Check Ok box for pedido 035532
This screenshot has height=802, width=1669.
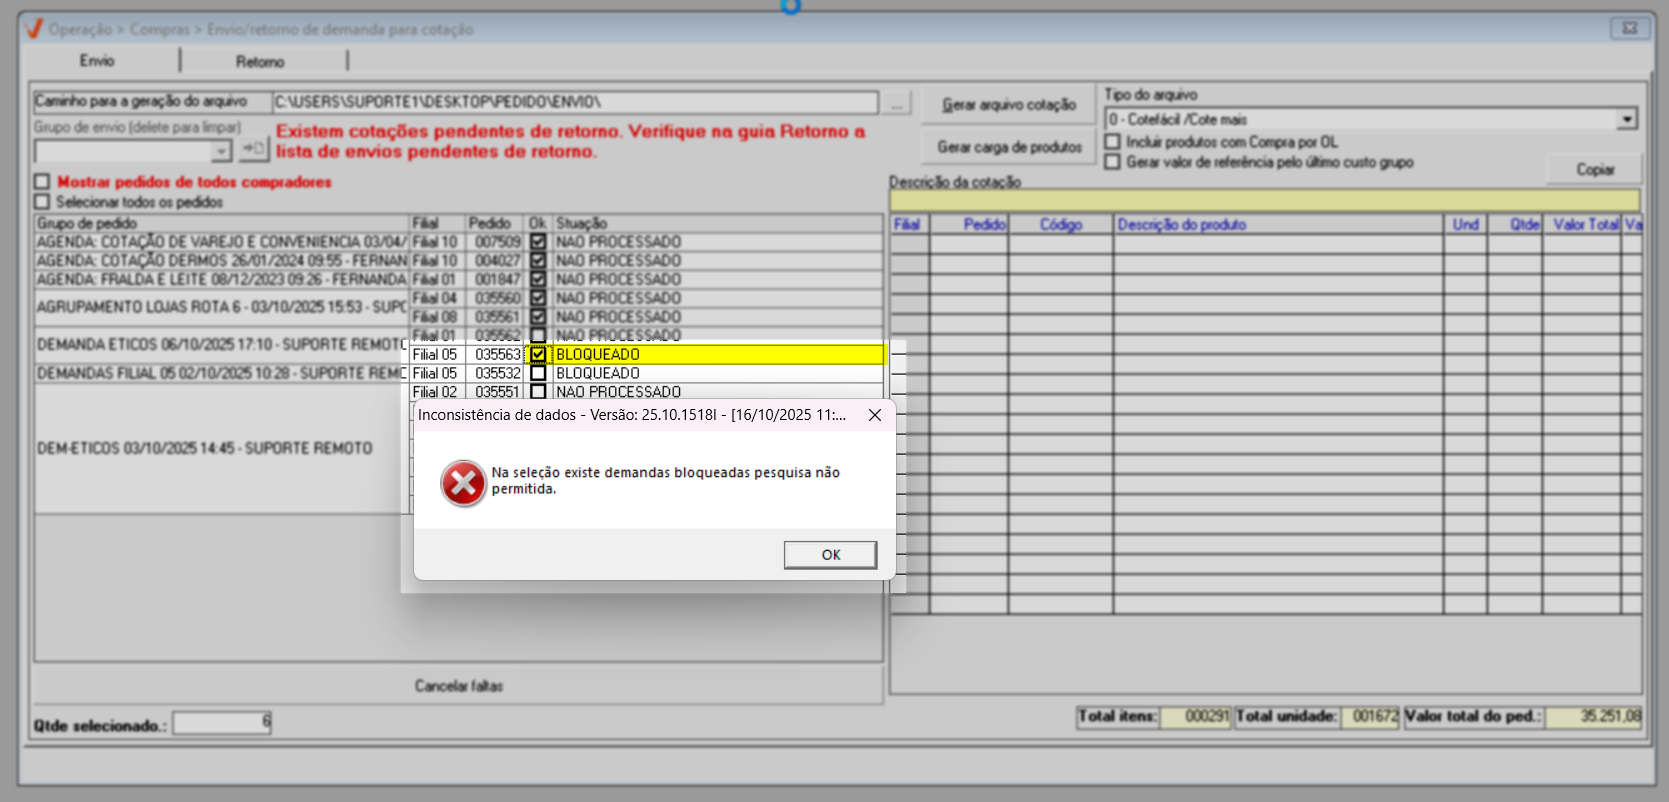538,373
